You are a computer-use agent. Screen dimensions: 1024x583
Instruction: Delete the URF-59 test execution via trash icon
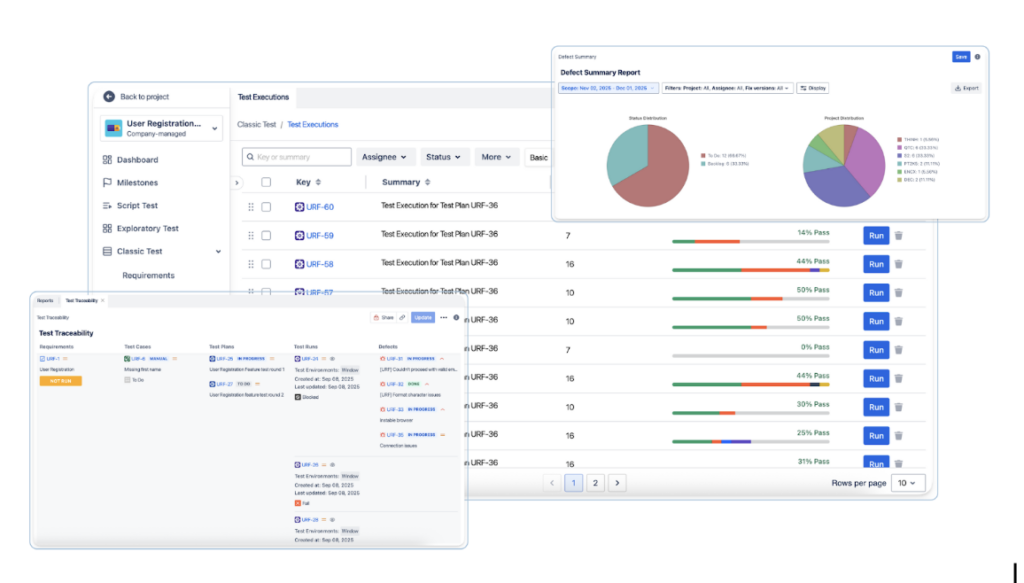pyautogui.click(x=898, y=236)
